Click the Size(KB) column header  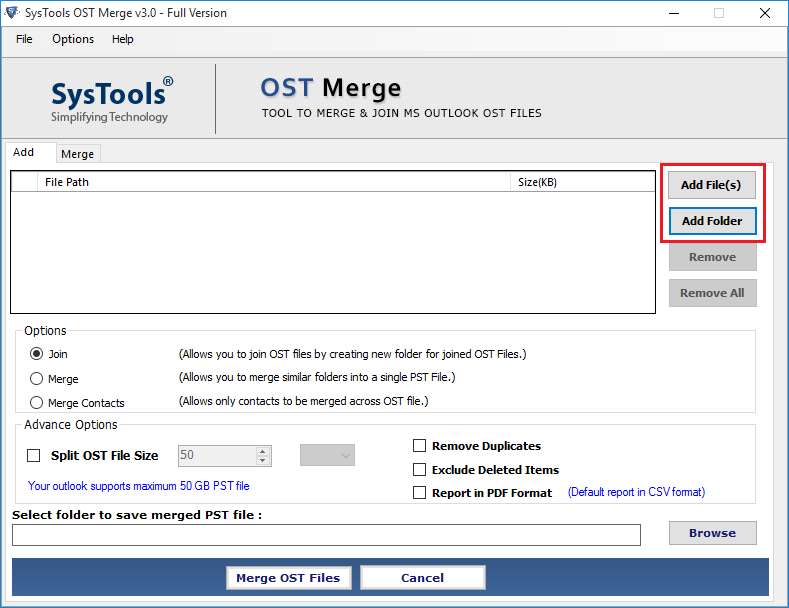point(583,182)
